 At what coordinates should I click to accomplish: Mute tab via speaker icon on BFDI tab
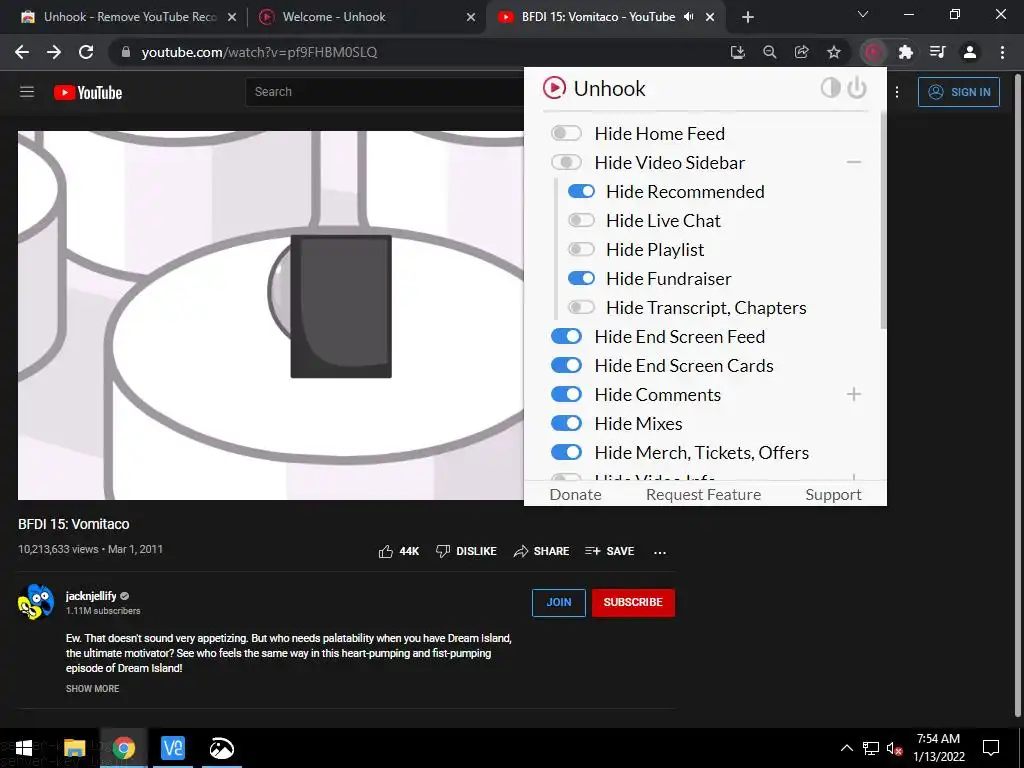pyautogui.click(x=688, y=17)
